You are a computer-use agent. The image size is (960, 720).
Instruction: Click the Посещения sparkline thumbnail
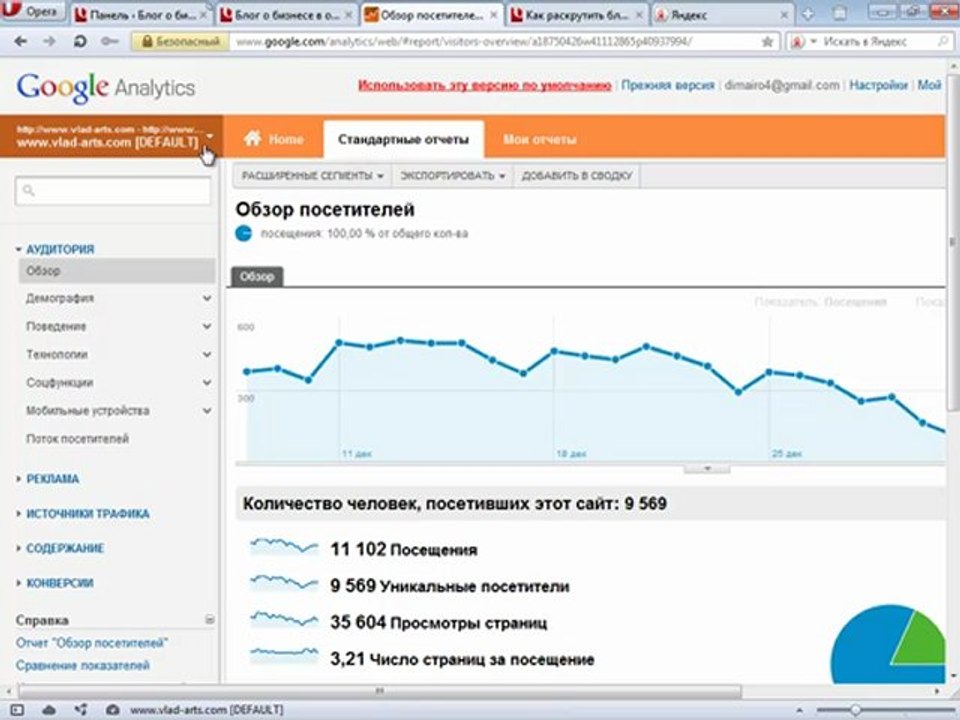point(284,546)
